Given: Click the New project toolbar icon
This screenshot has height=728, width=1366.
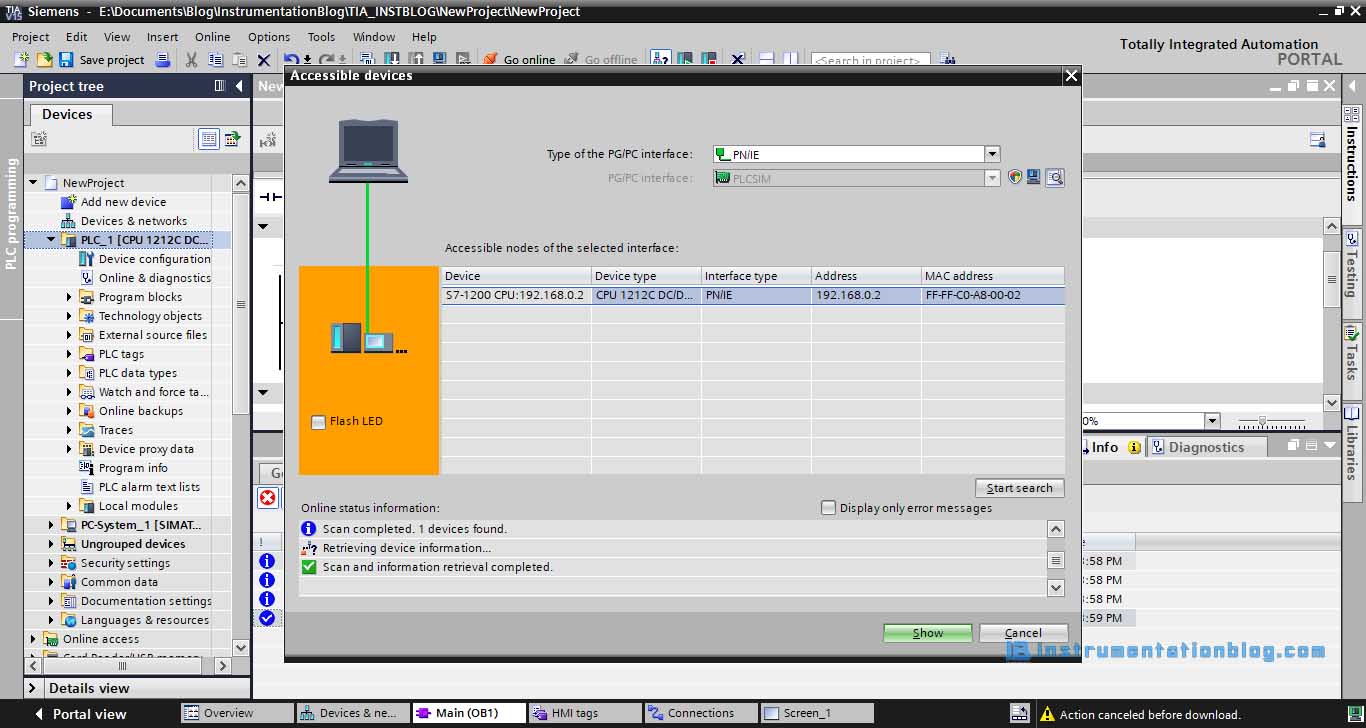Looking at the screenshot, I should coord(21,60).
